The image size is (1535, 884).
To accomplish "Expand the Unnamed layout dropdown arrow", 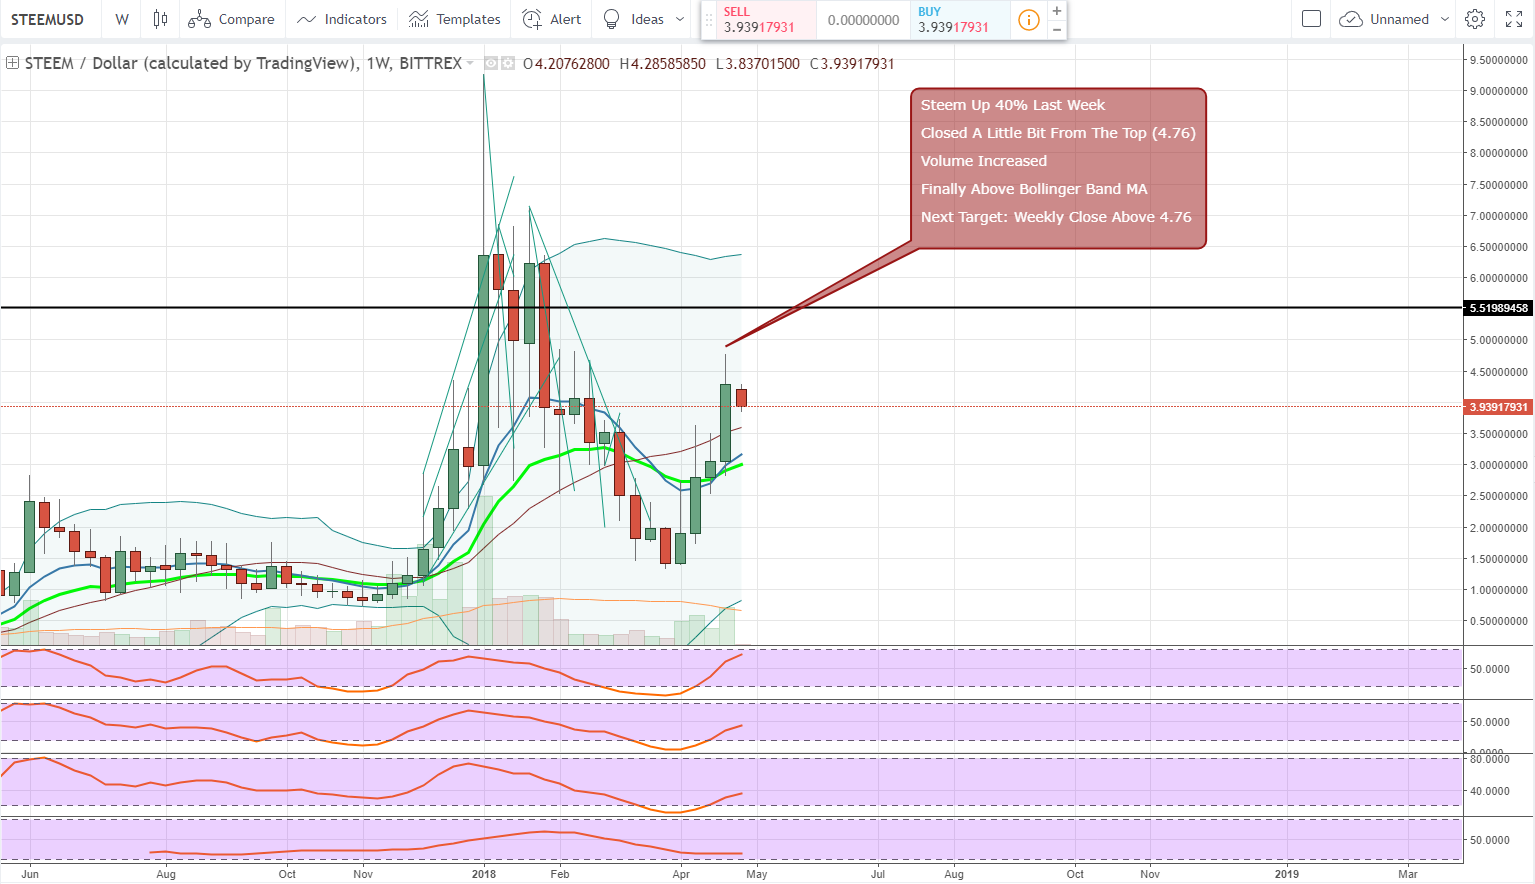I will click(1445, 19).
